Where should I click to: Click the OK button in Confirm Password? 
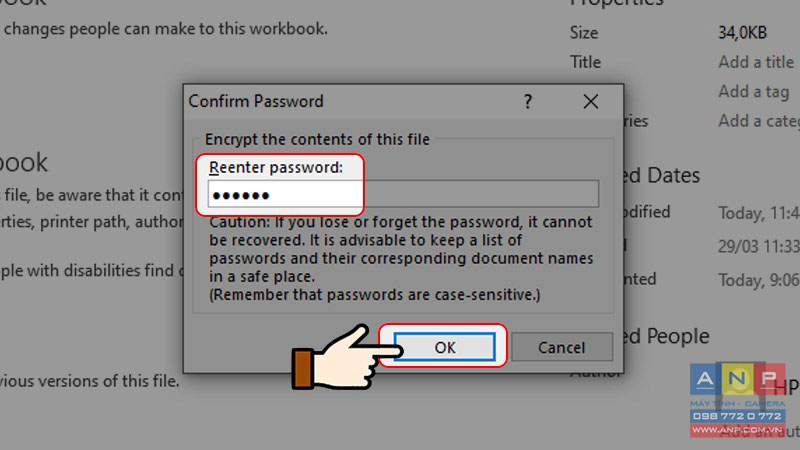pos(444,347)
